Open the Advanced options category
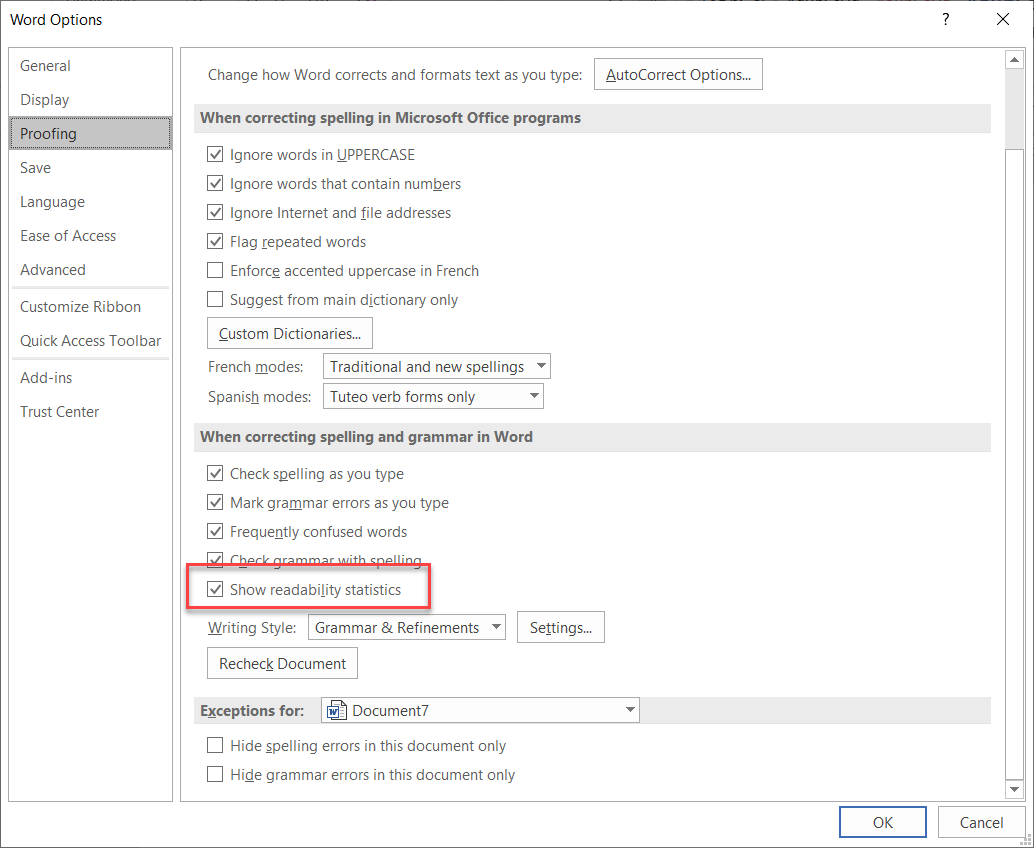1034x848 pixels. click(90, 270)
